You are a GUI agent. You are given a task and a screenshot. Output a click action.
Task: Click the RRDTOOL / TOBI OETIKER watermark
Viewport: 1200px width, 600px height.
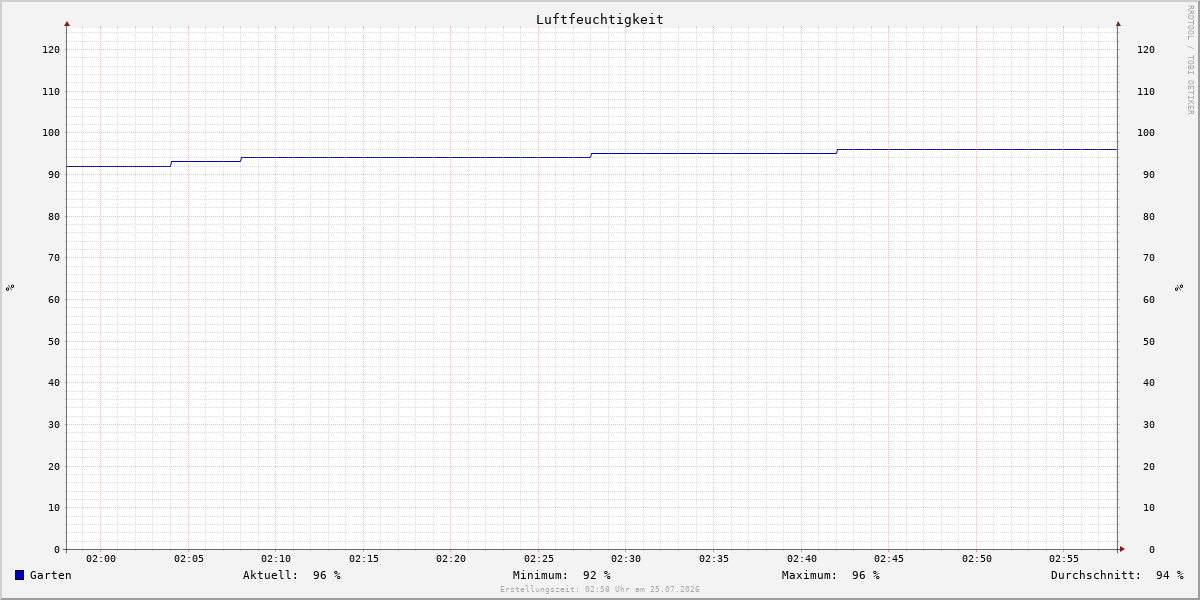coord(1190,60)
